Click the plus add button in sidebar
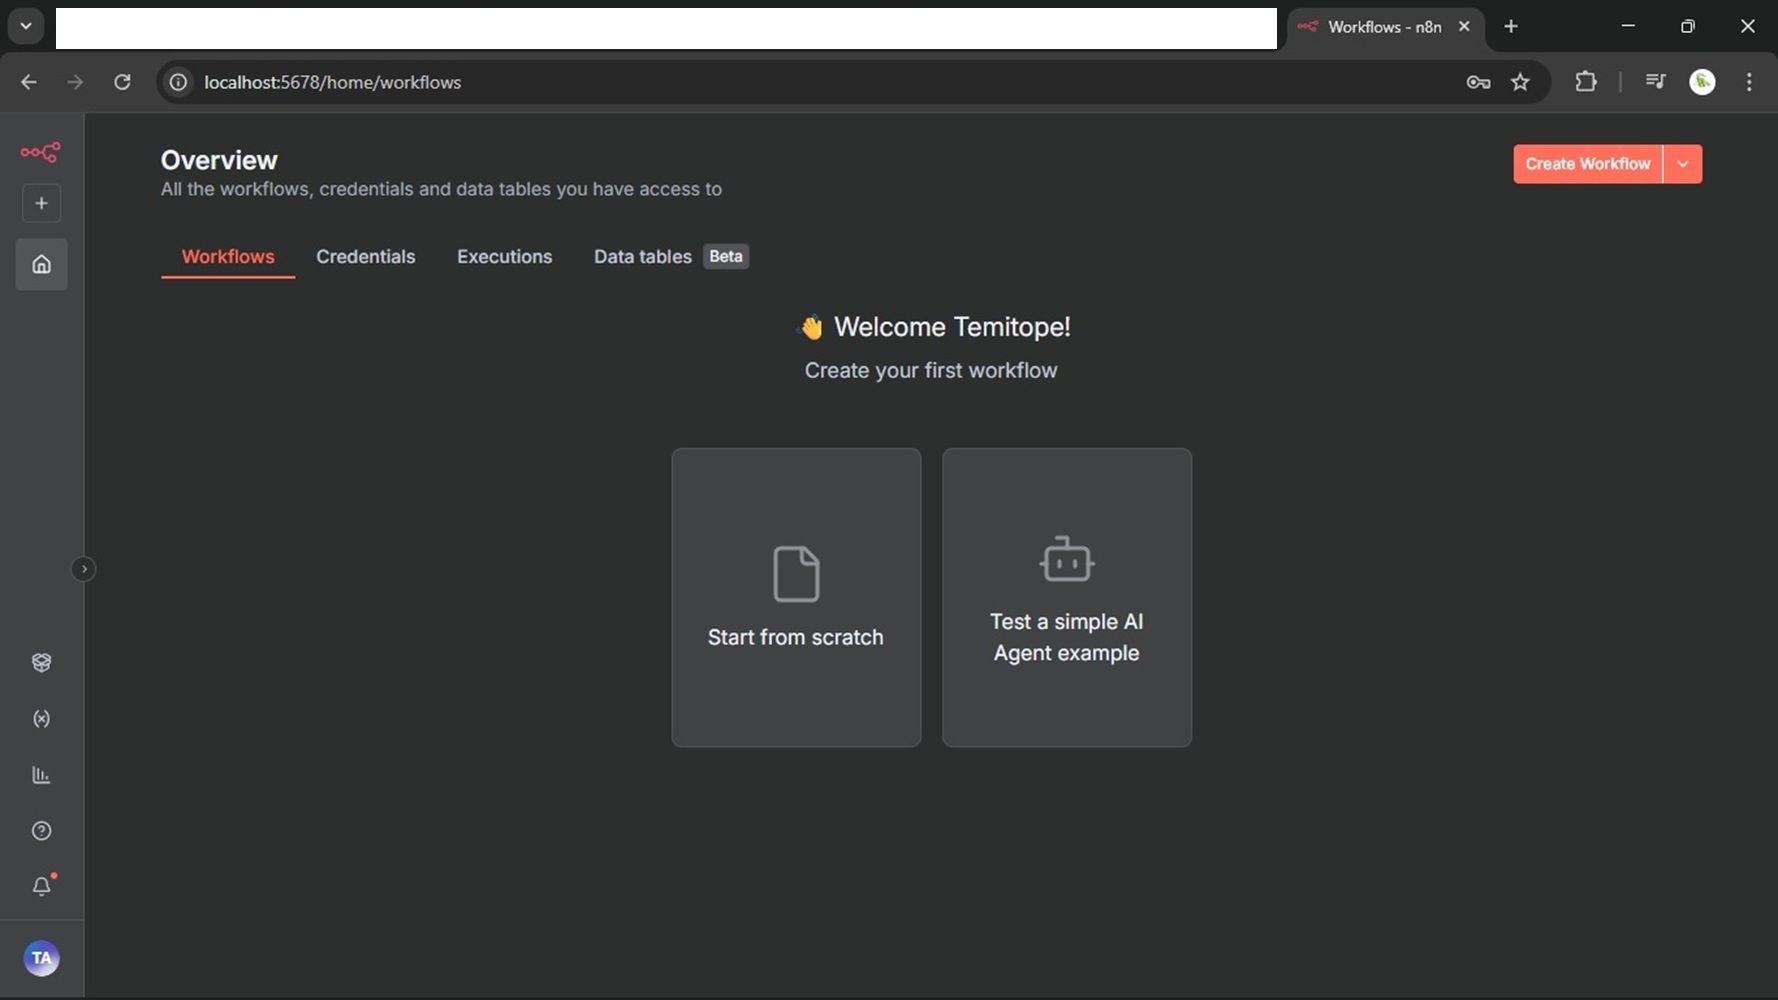Screen dimensions: 1778x1000 coord(41,203)
